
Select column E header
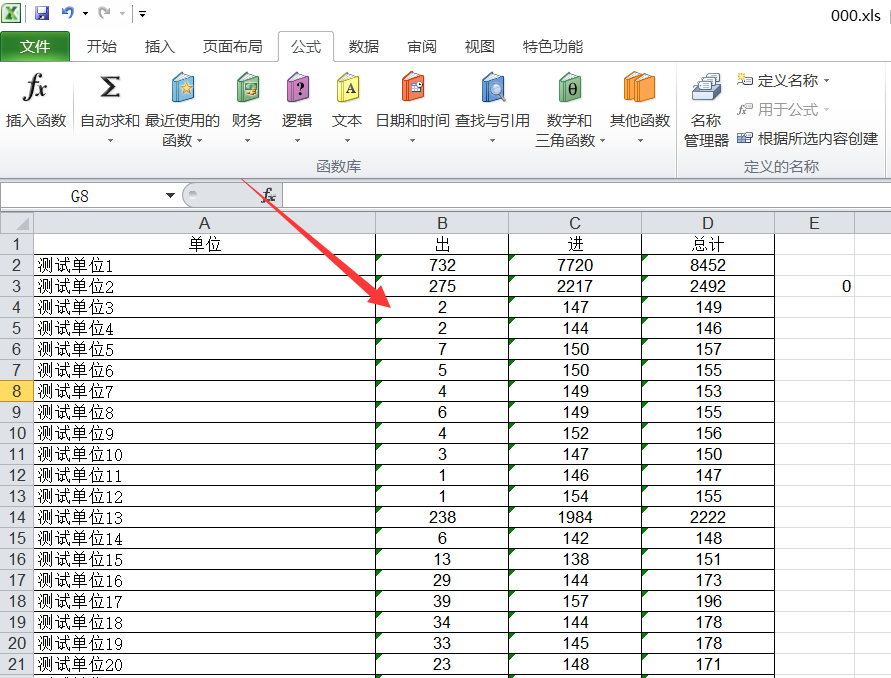pos(814,223)
